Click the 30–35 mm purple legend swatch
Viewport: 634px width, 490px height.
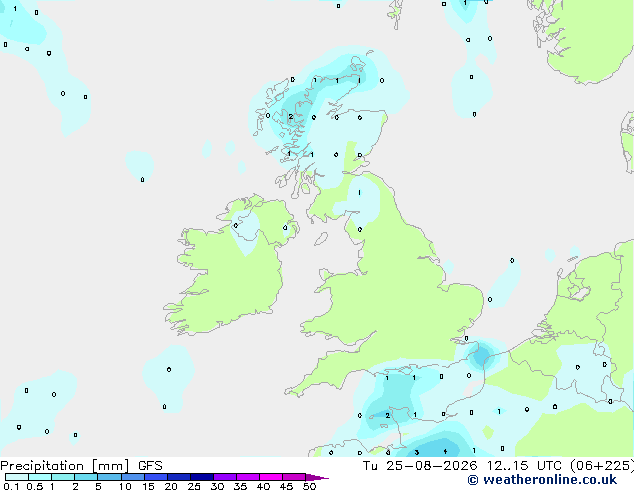coord(225,477)
